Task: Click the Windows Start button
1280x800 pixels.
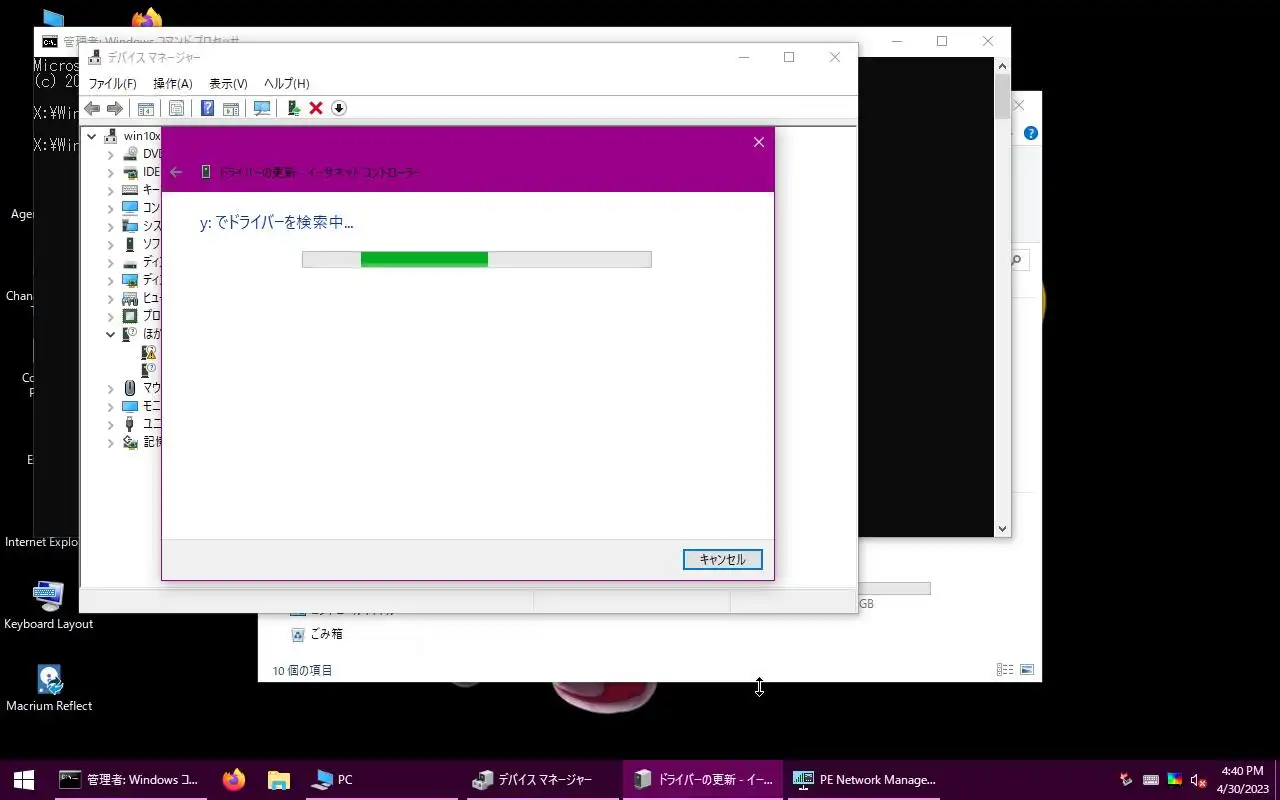Action: tap(24, 780)
